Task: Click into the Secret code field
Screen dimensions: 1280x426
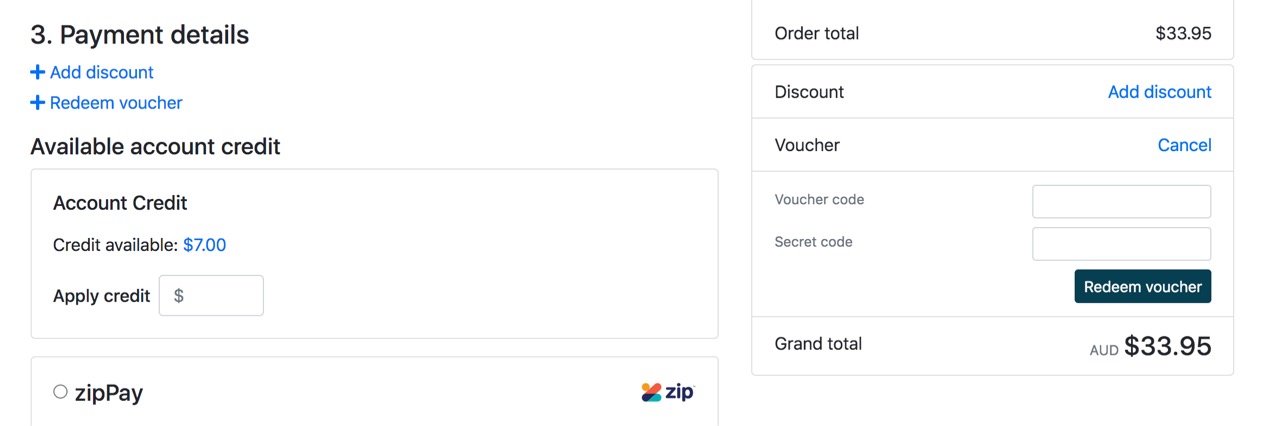Action: tap(1122, 244)
